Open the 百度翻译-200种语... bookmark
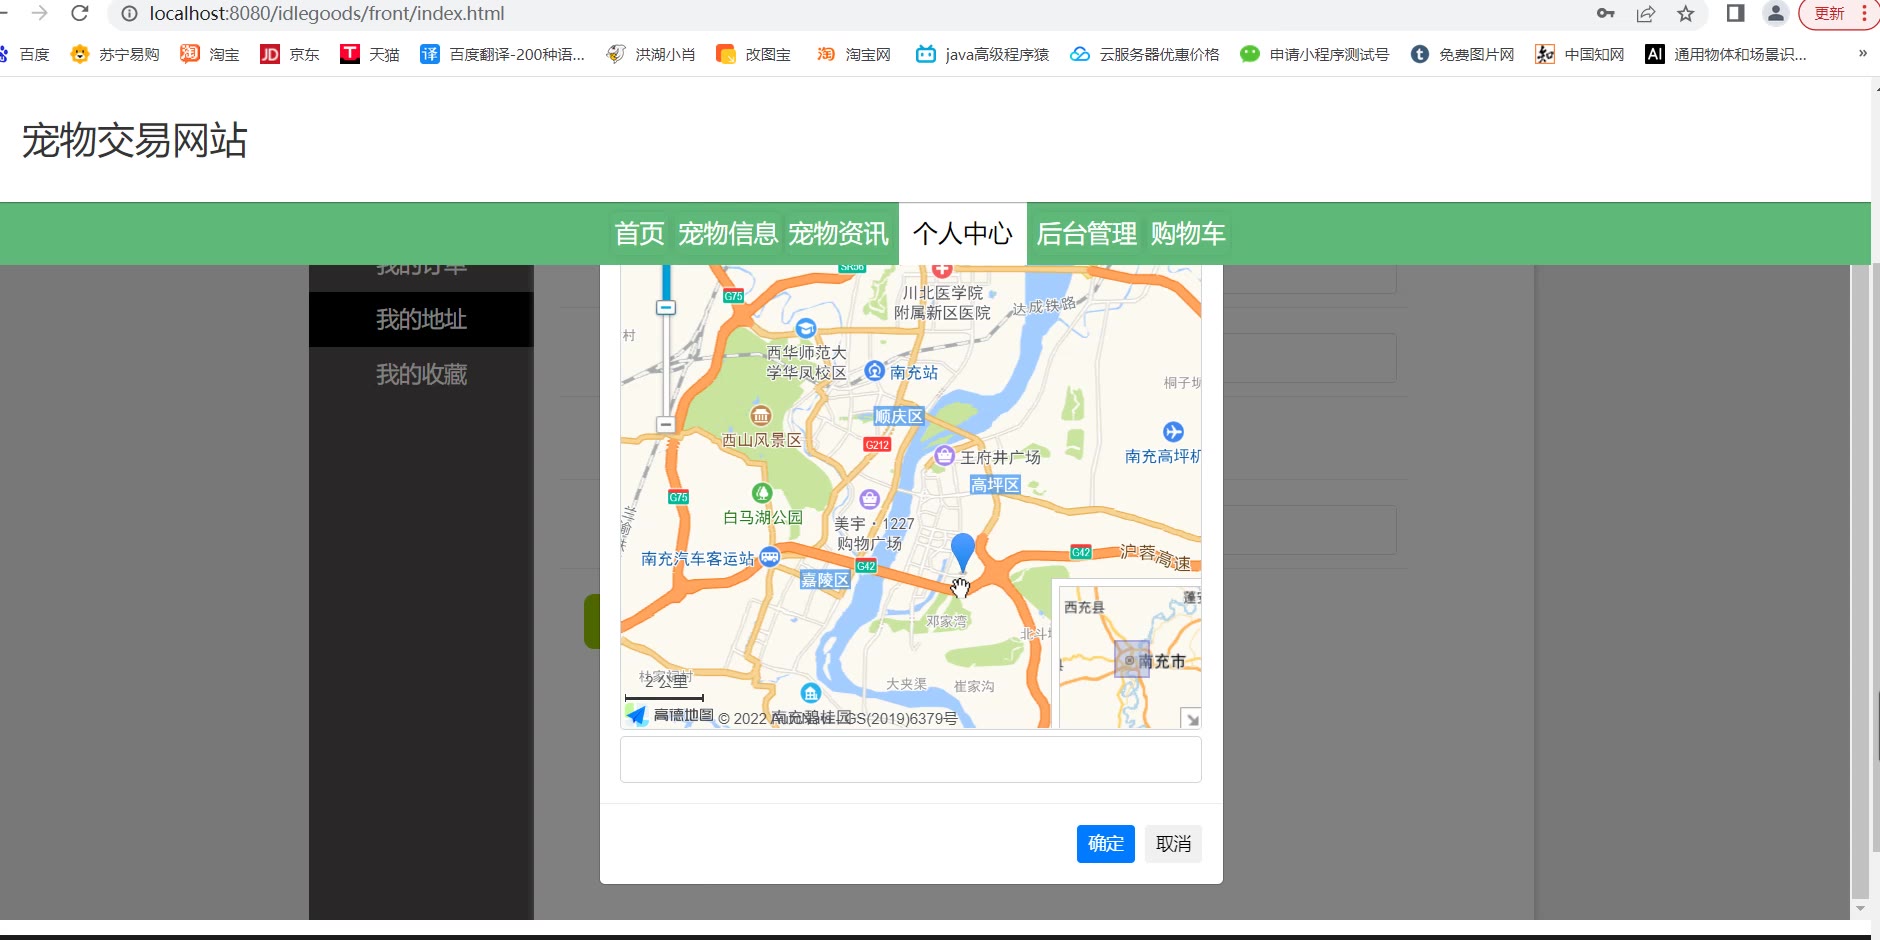The image size is (1880, 940). pyautogui.click(x=503, y=54)
